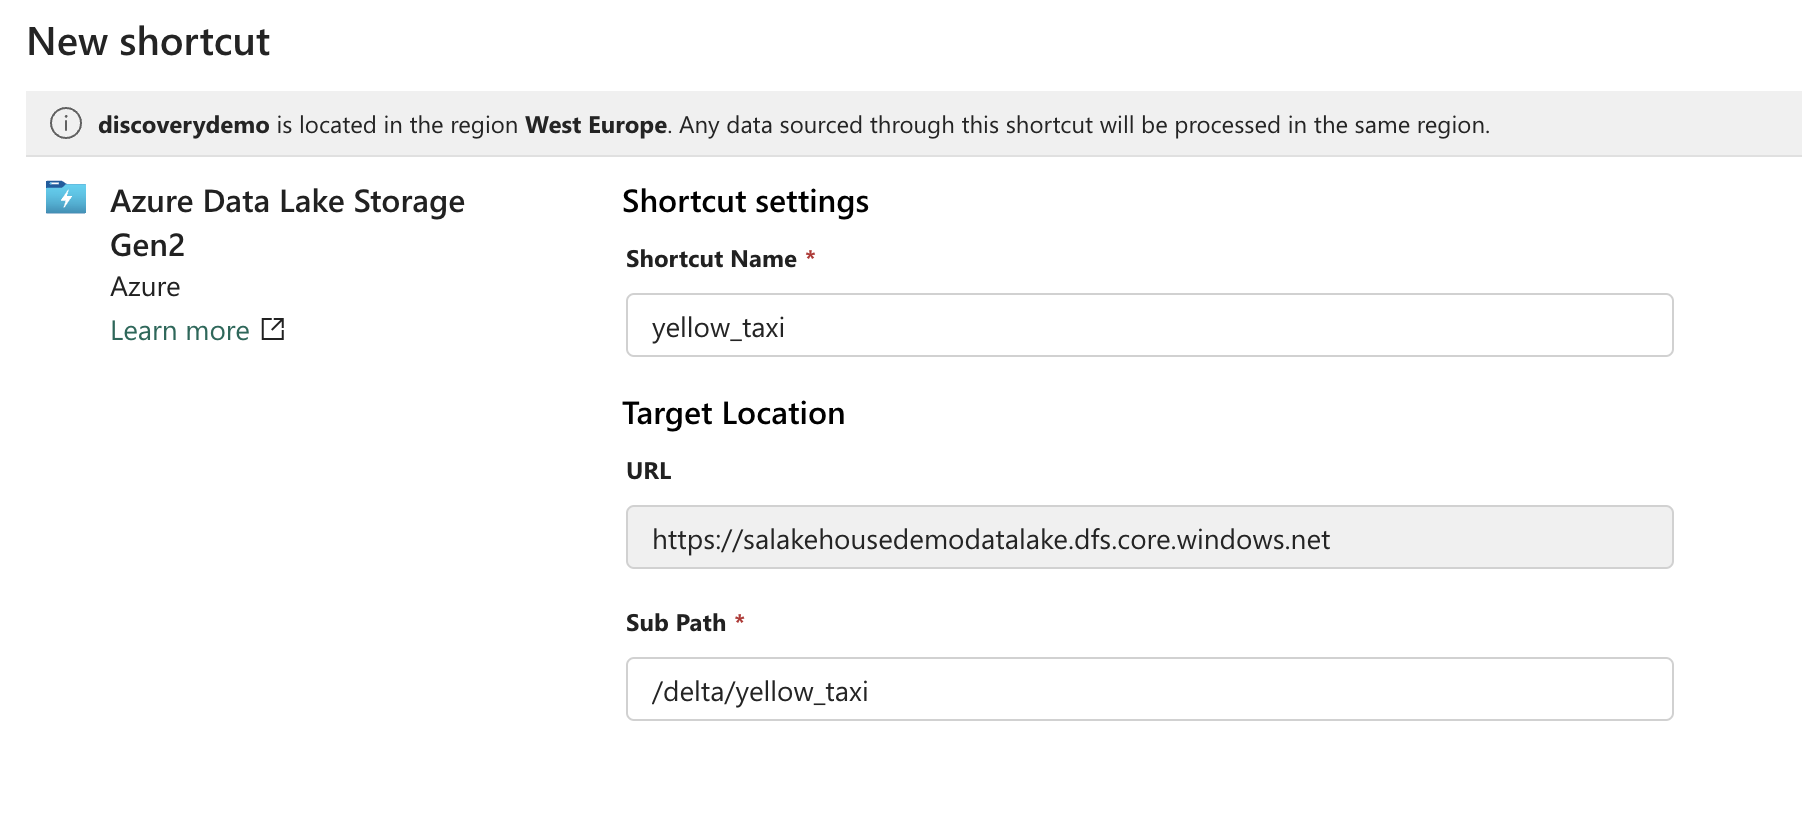Click the Azure source label under ADLS Gen2

click(x=145, y=287)
